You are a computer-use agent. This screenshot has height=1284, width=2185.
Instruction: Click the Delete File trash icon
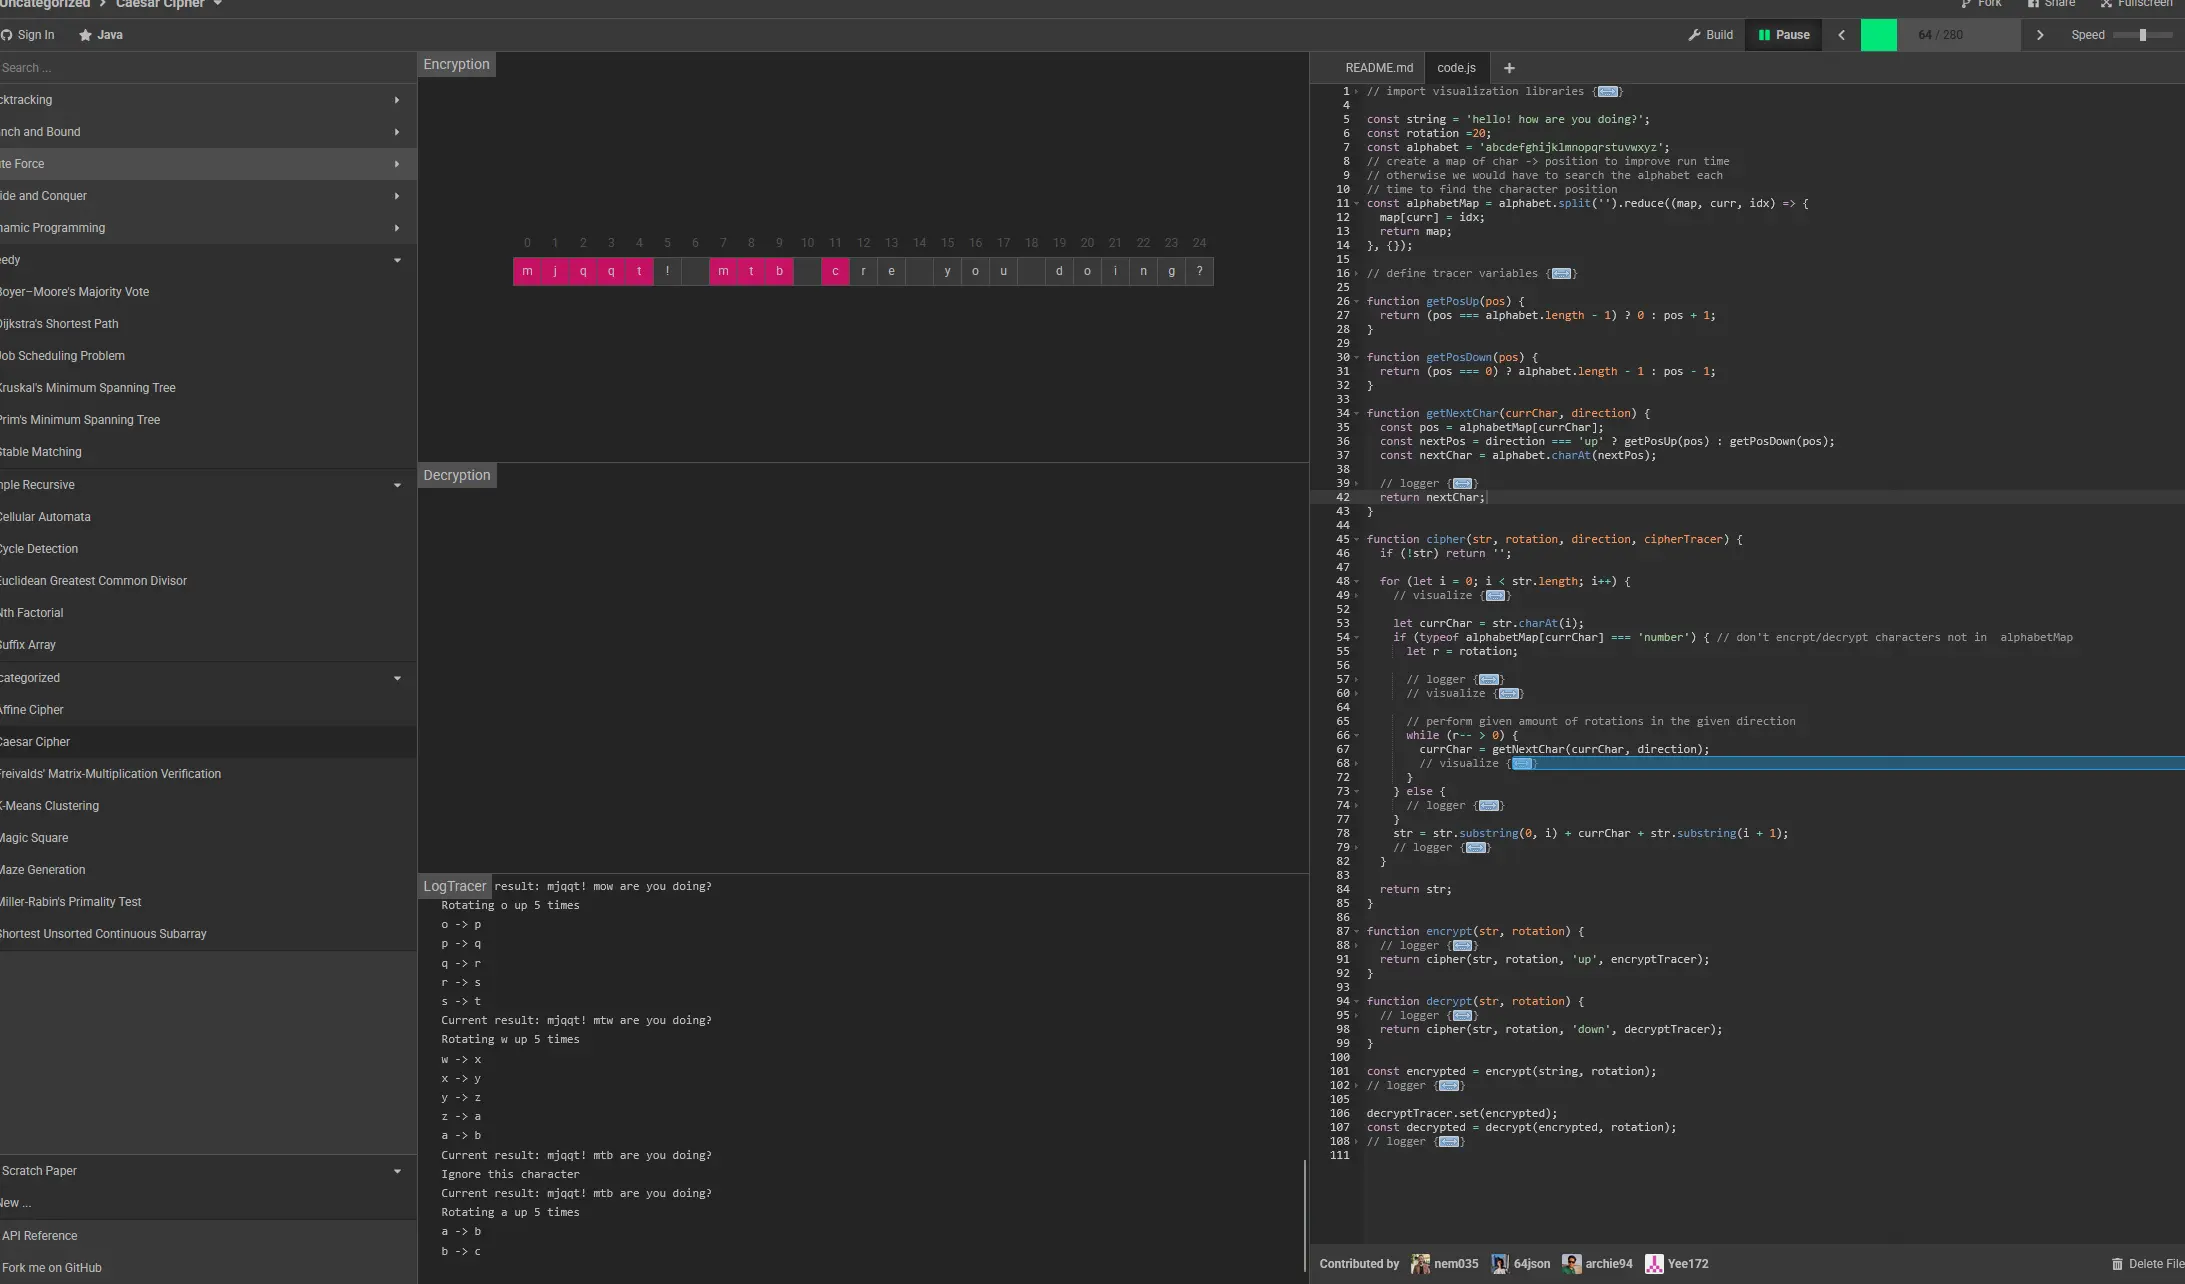click(x=2117, y=1264)
